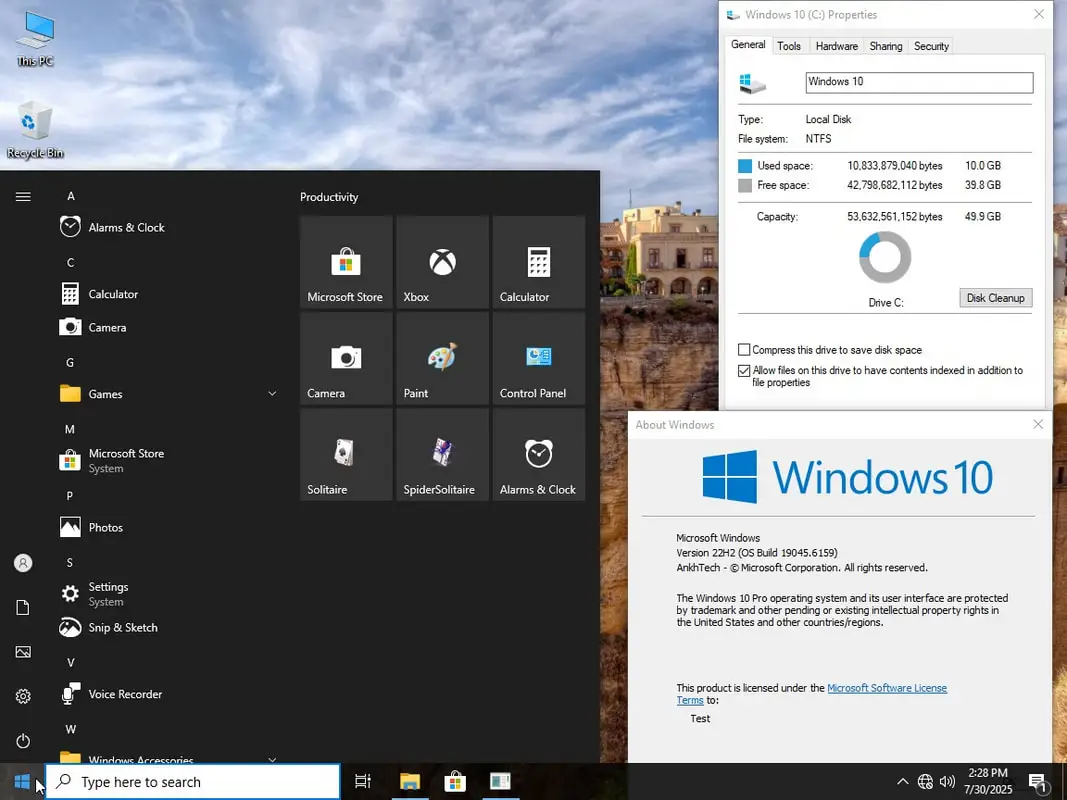Expand the Start menu hamburger navigation
1067x800 pixels.
(x=23, y=197)
